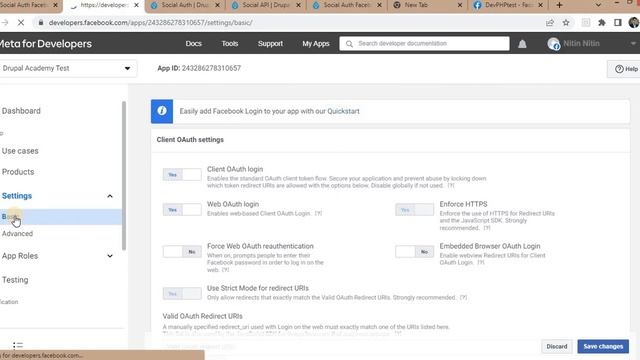This screenshot has width=640, height=360.
Task: Open the browser extensions puzzle icon
Action: pos(602,23)
